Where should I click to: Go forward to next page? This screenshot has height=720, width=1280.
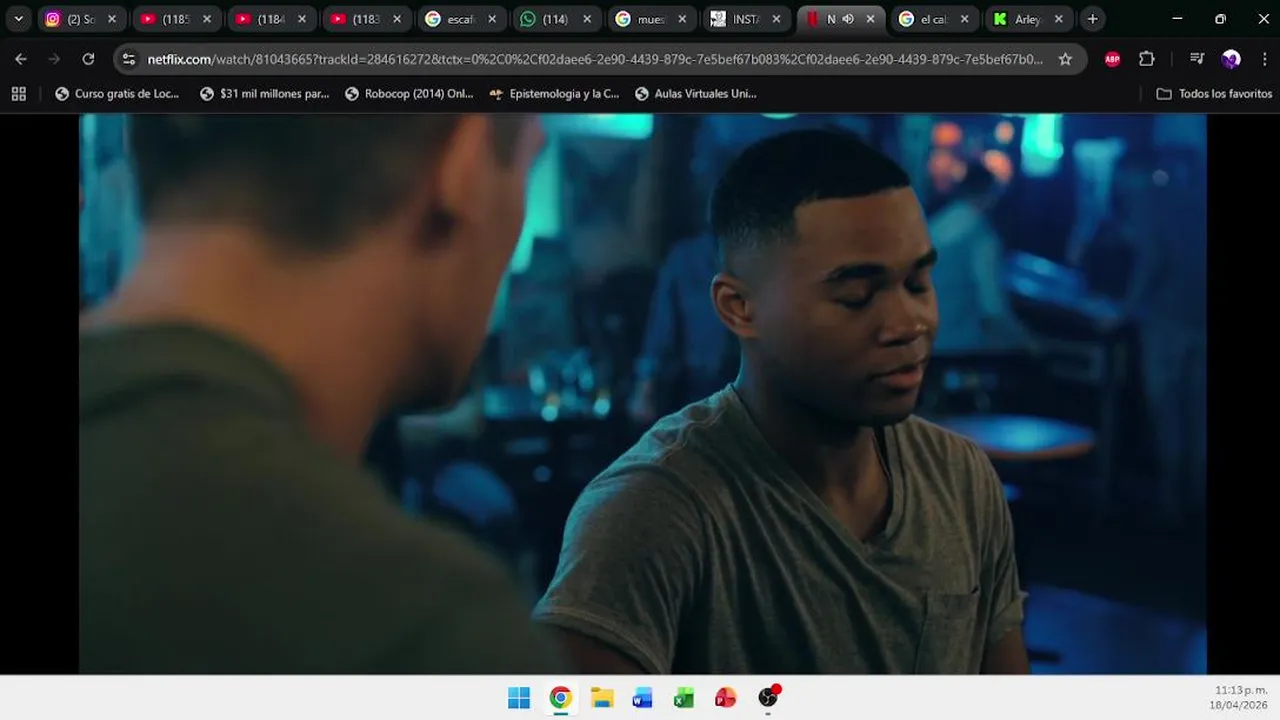click(55, 59)
